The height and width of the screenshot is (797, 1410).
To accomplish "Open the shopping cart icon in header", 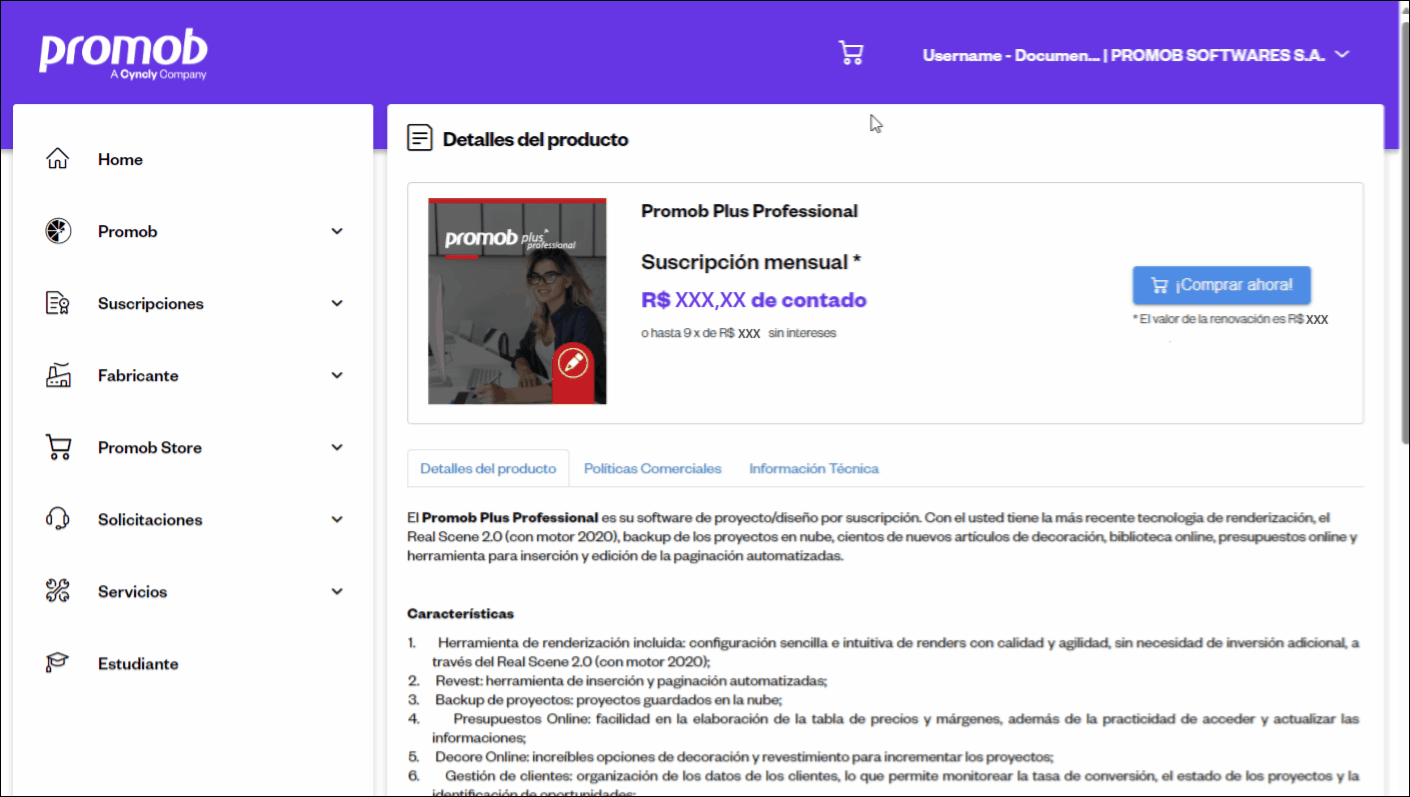I will [850, 54].
